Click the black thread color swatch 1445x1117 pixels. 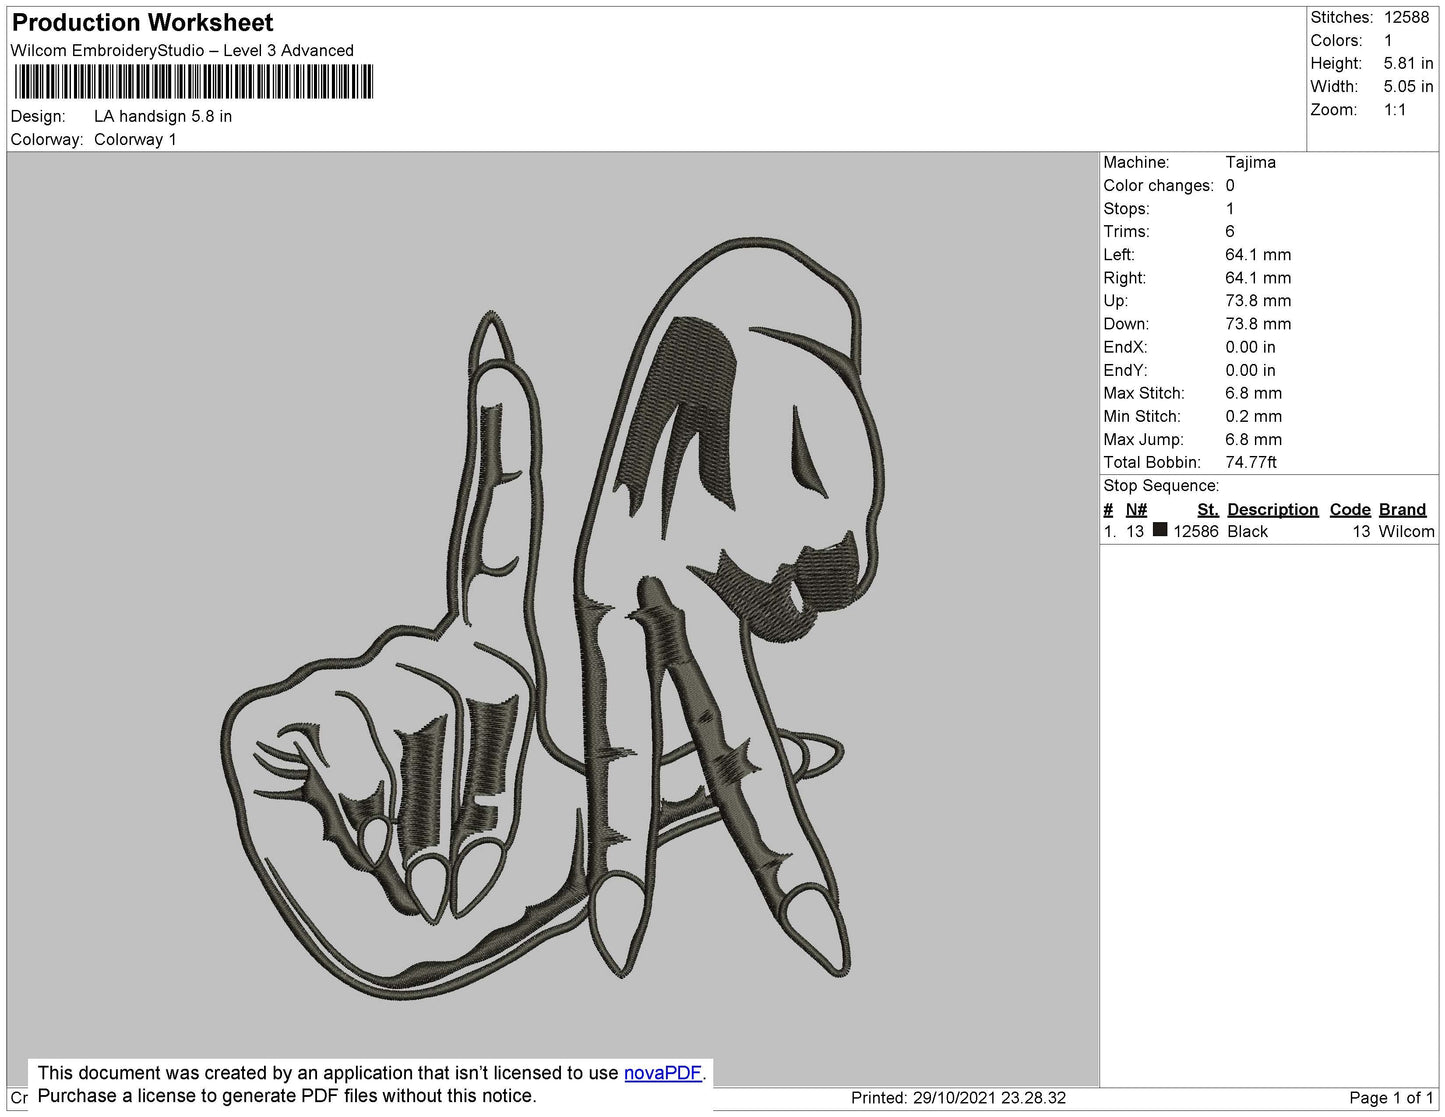coord(1160,530)
